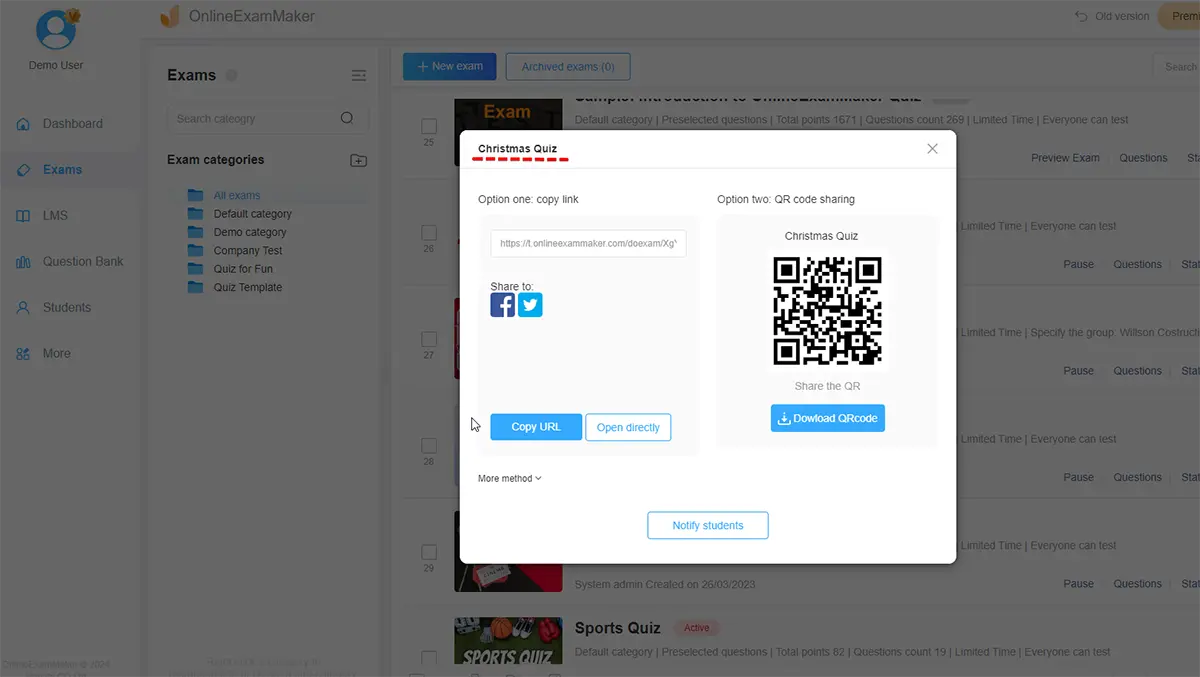
Task: Go to Students in the sidebar
Action: pyautogui.click(x=66, y=308)
